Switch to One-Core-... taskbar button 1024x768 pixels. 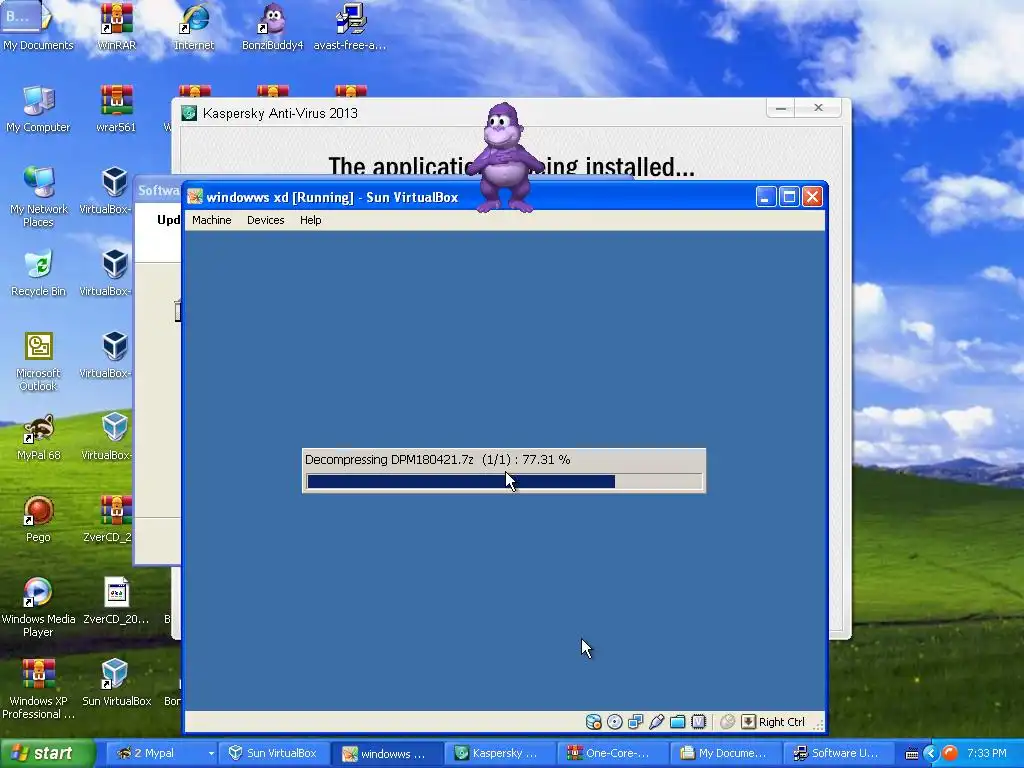[x=611, y=753]
